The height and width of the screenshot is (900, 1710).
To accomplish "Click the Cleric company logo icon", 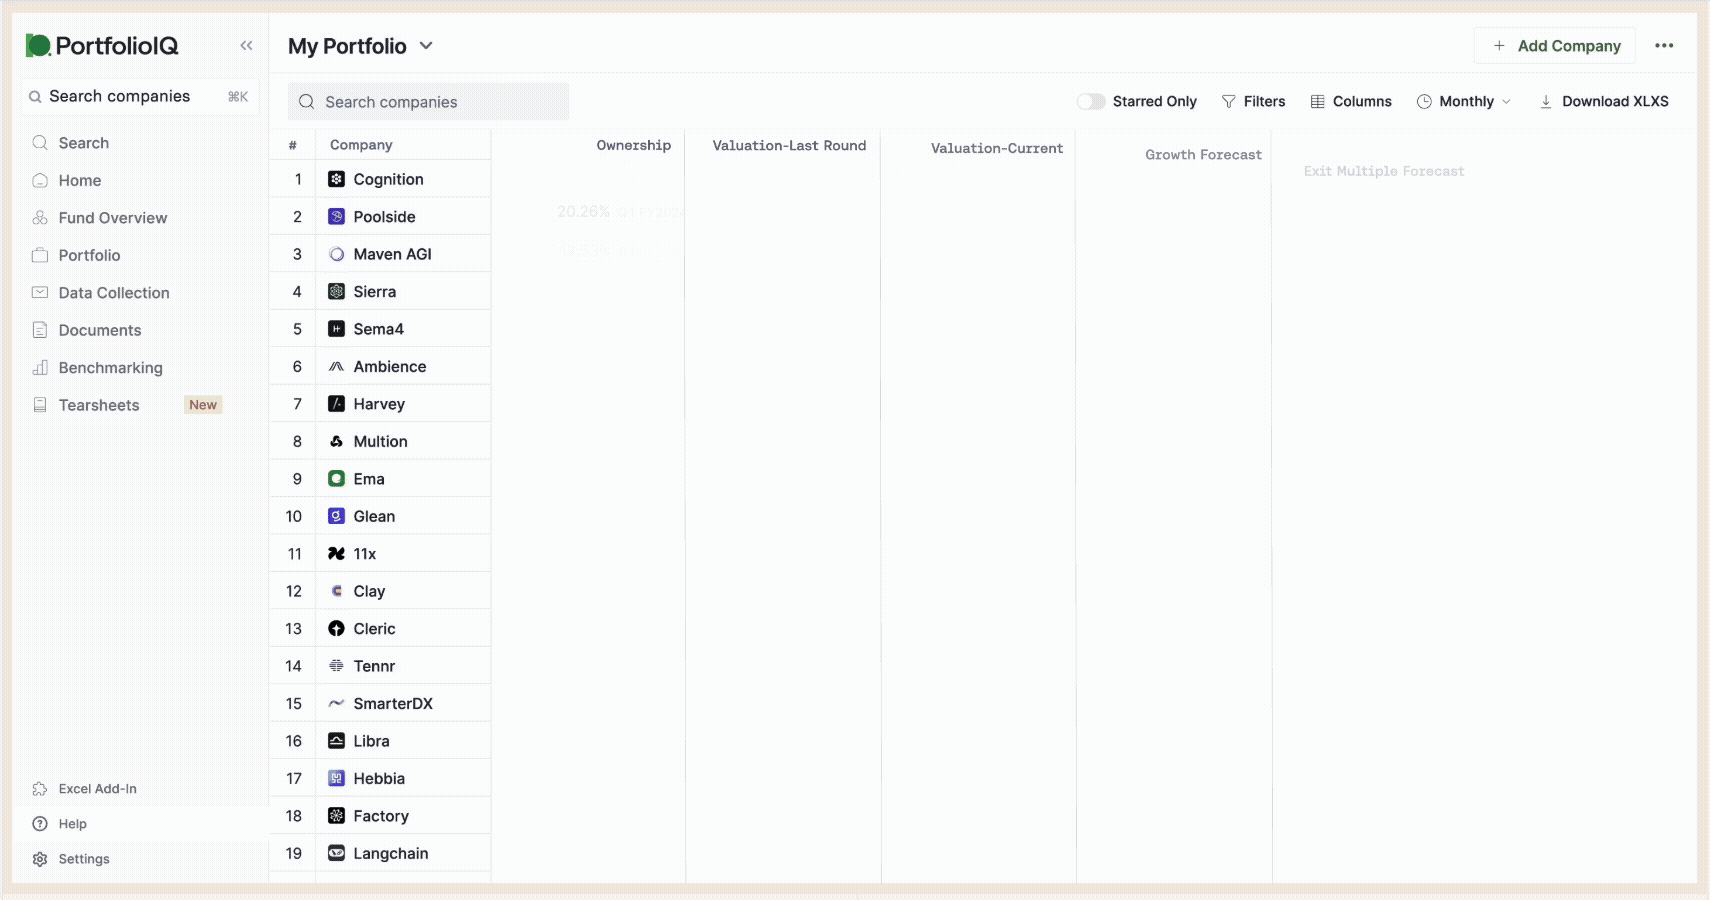I will 337,629.
